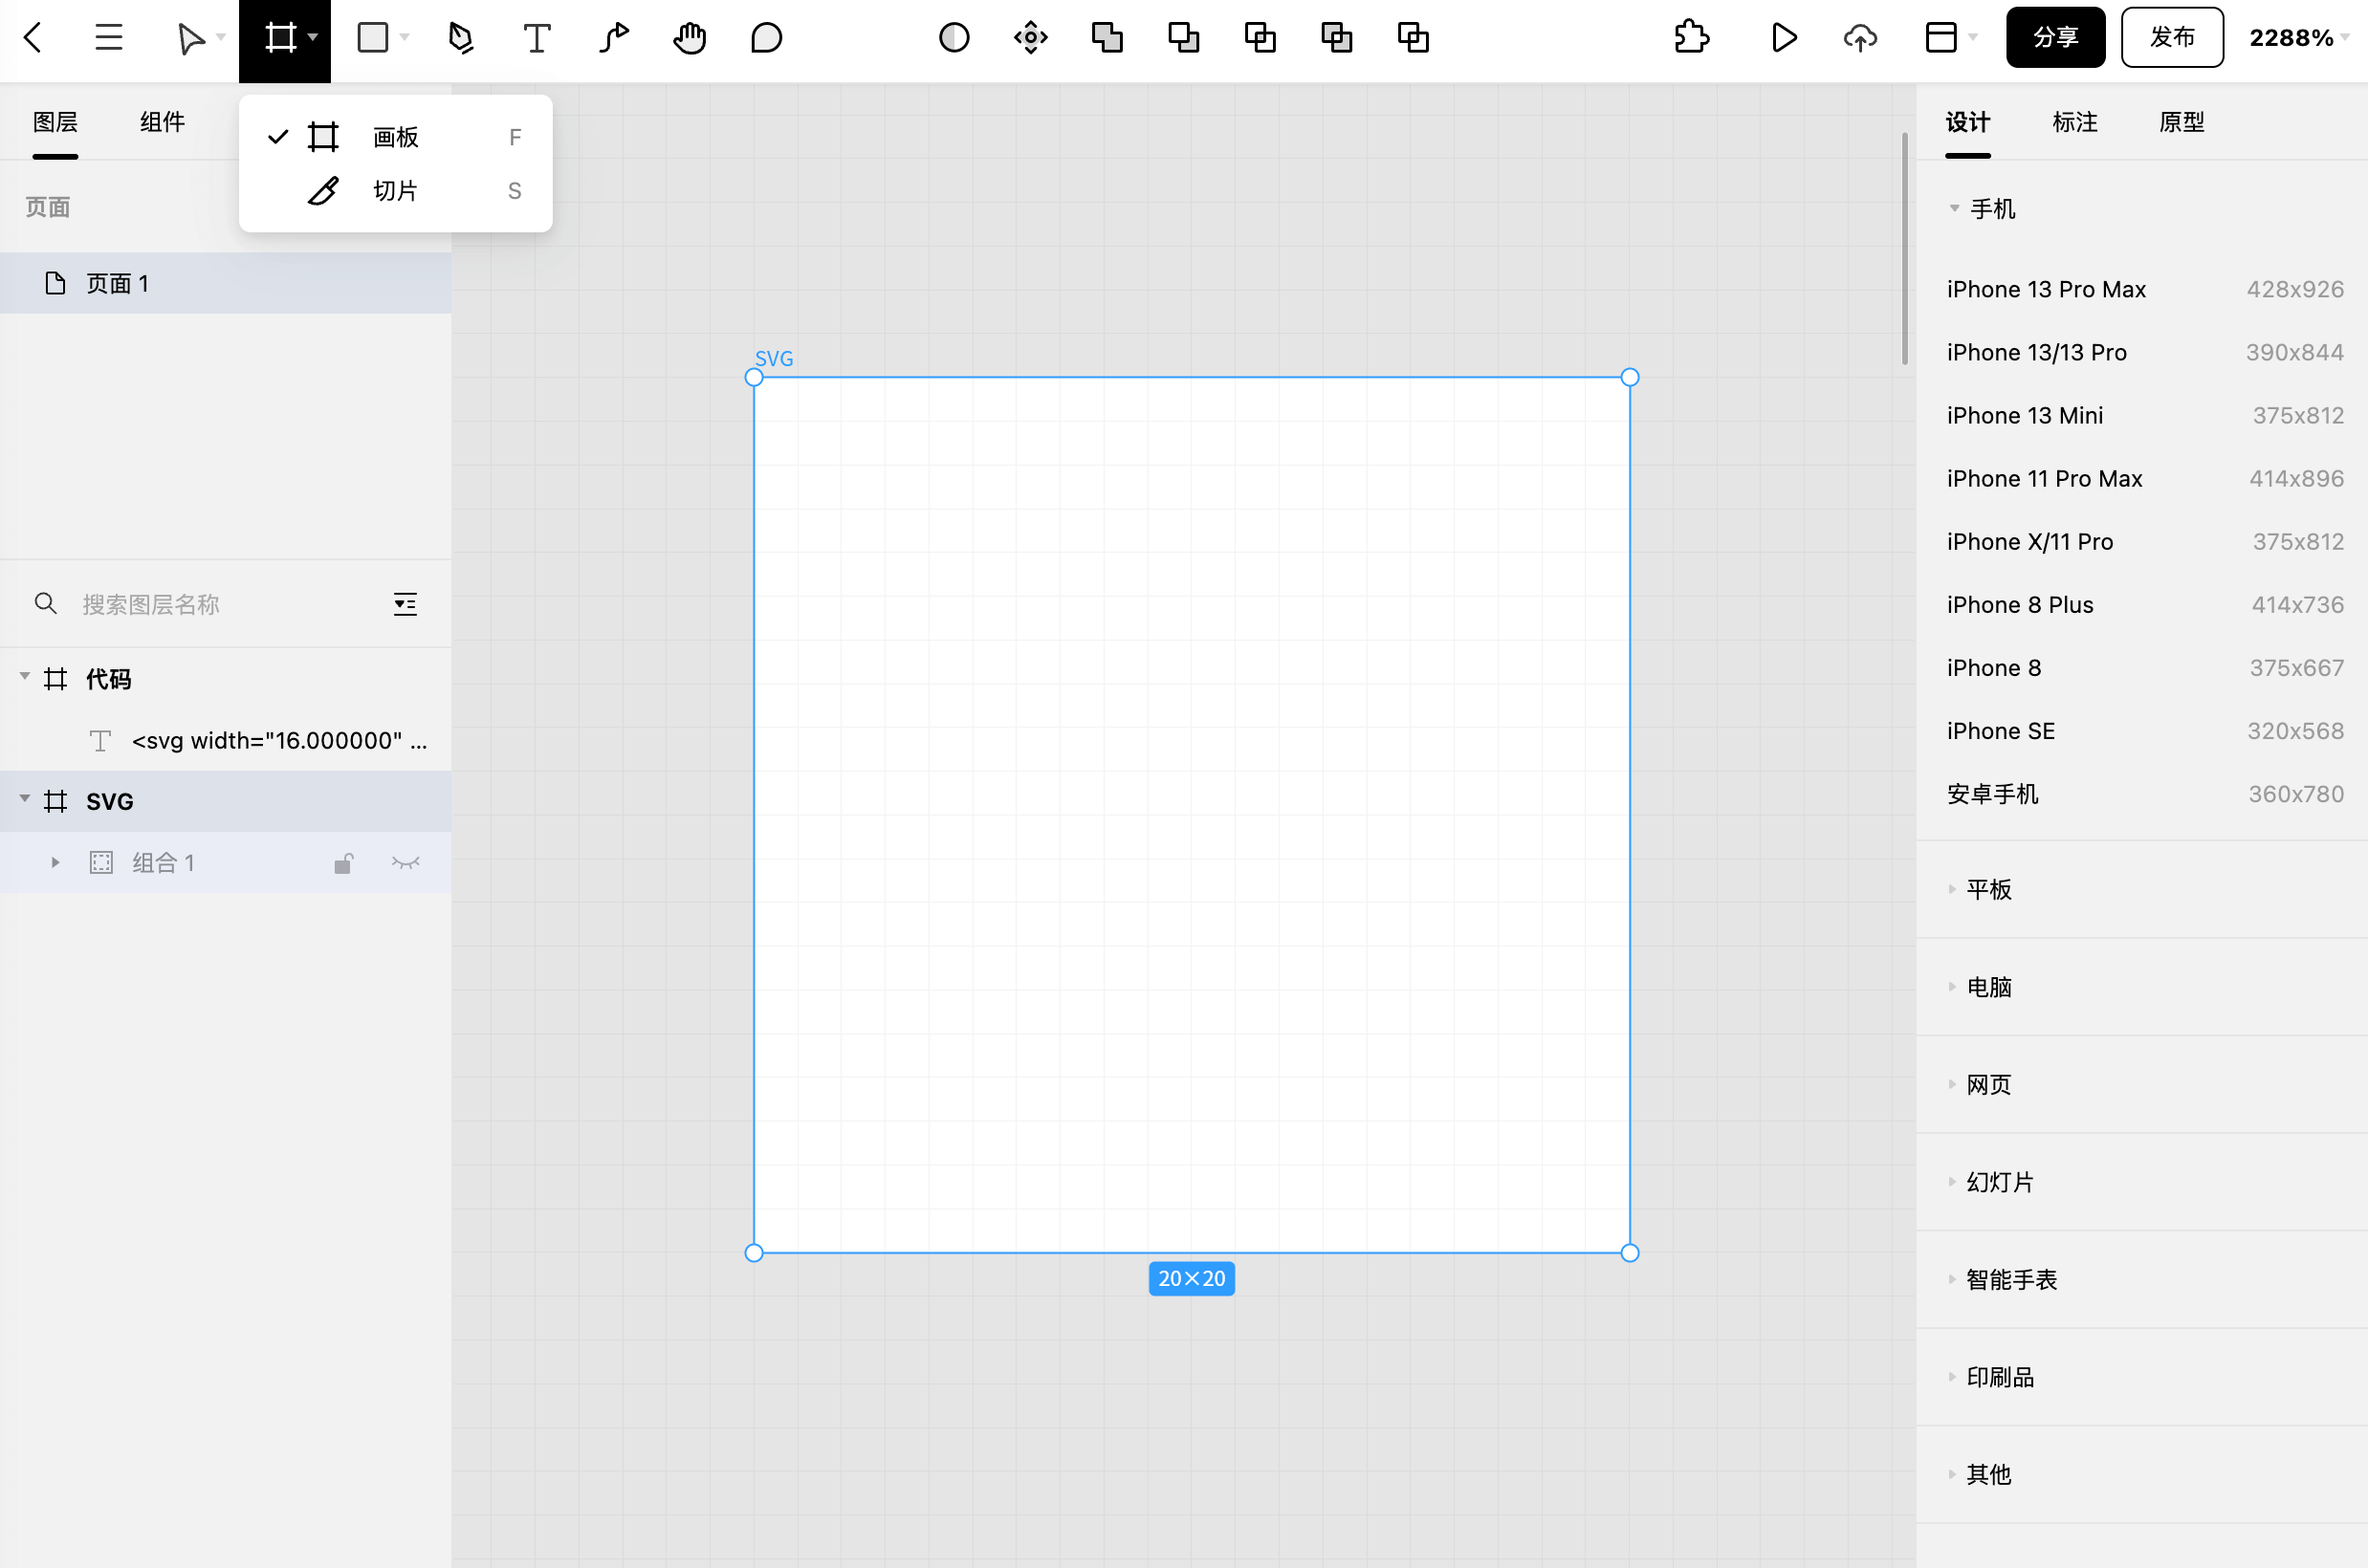Choose 切片 from the dropdown menu

click(396, 191)
